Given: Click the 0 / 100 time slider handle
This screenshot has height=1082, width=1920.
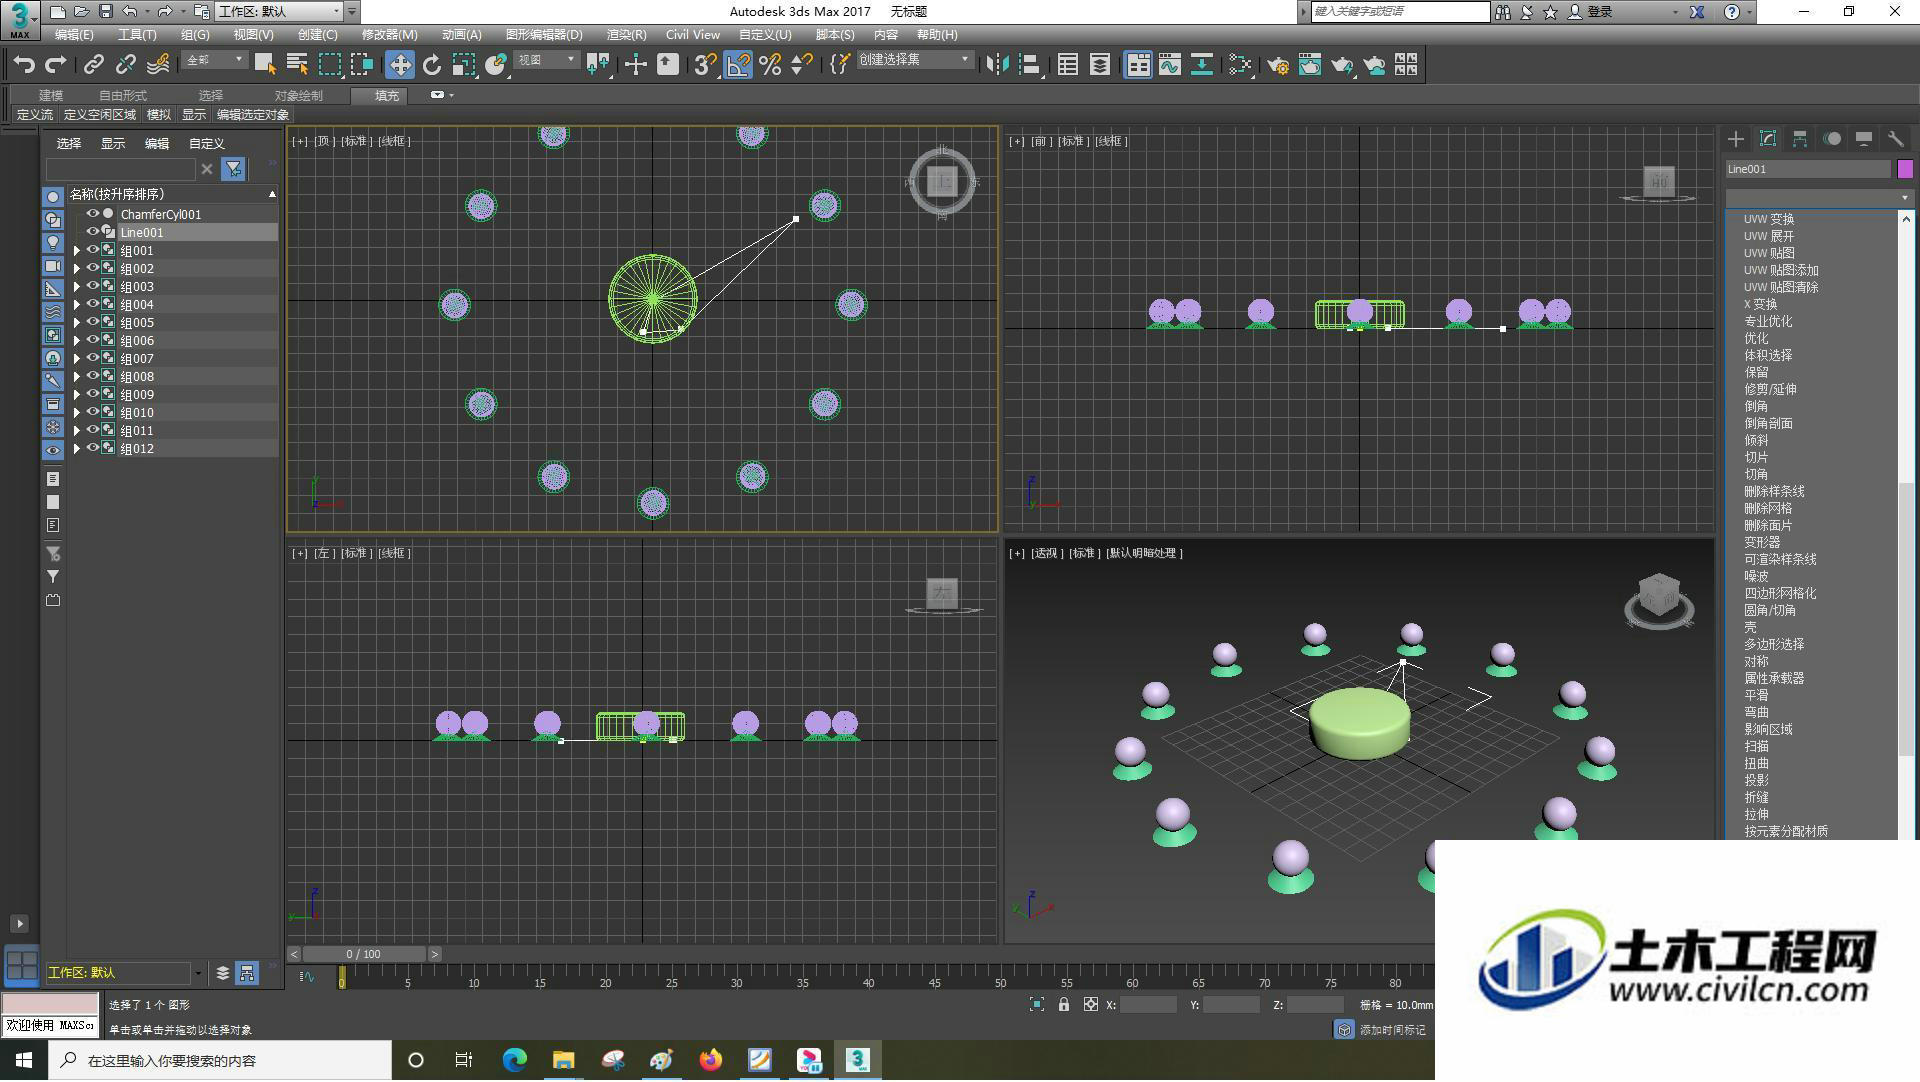Looking at the screenshot, I should [x=364, y=954].
